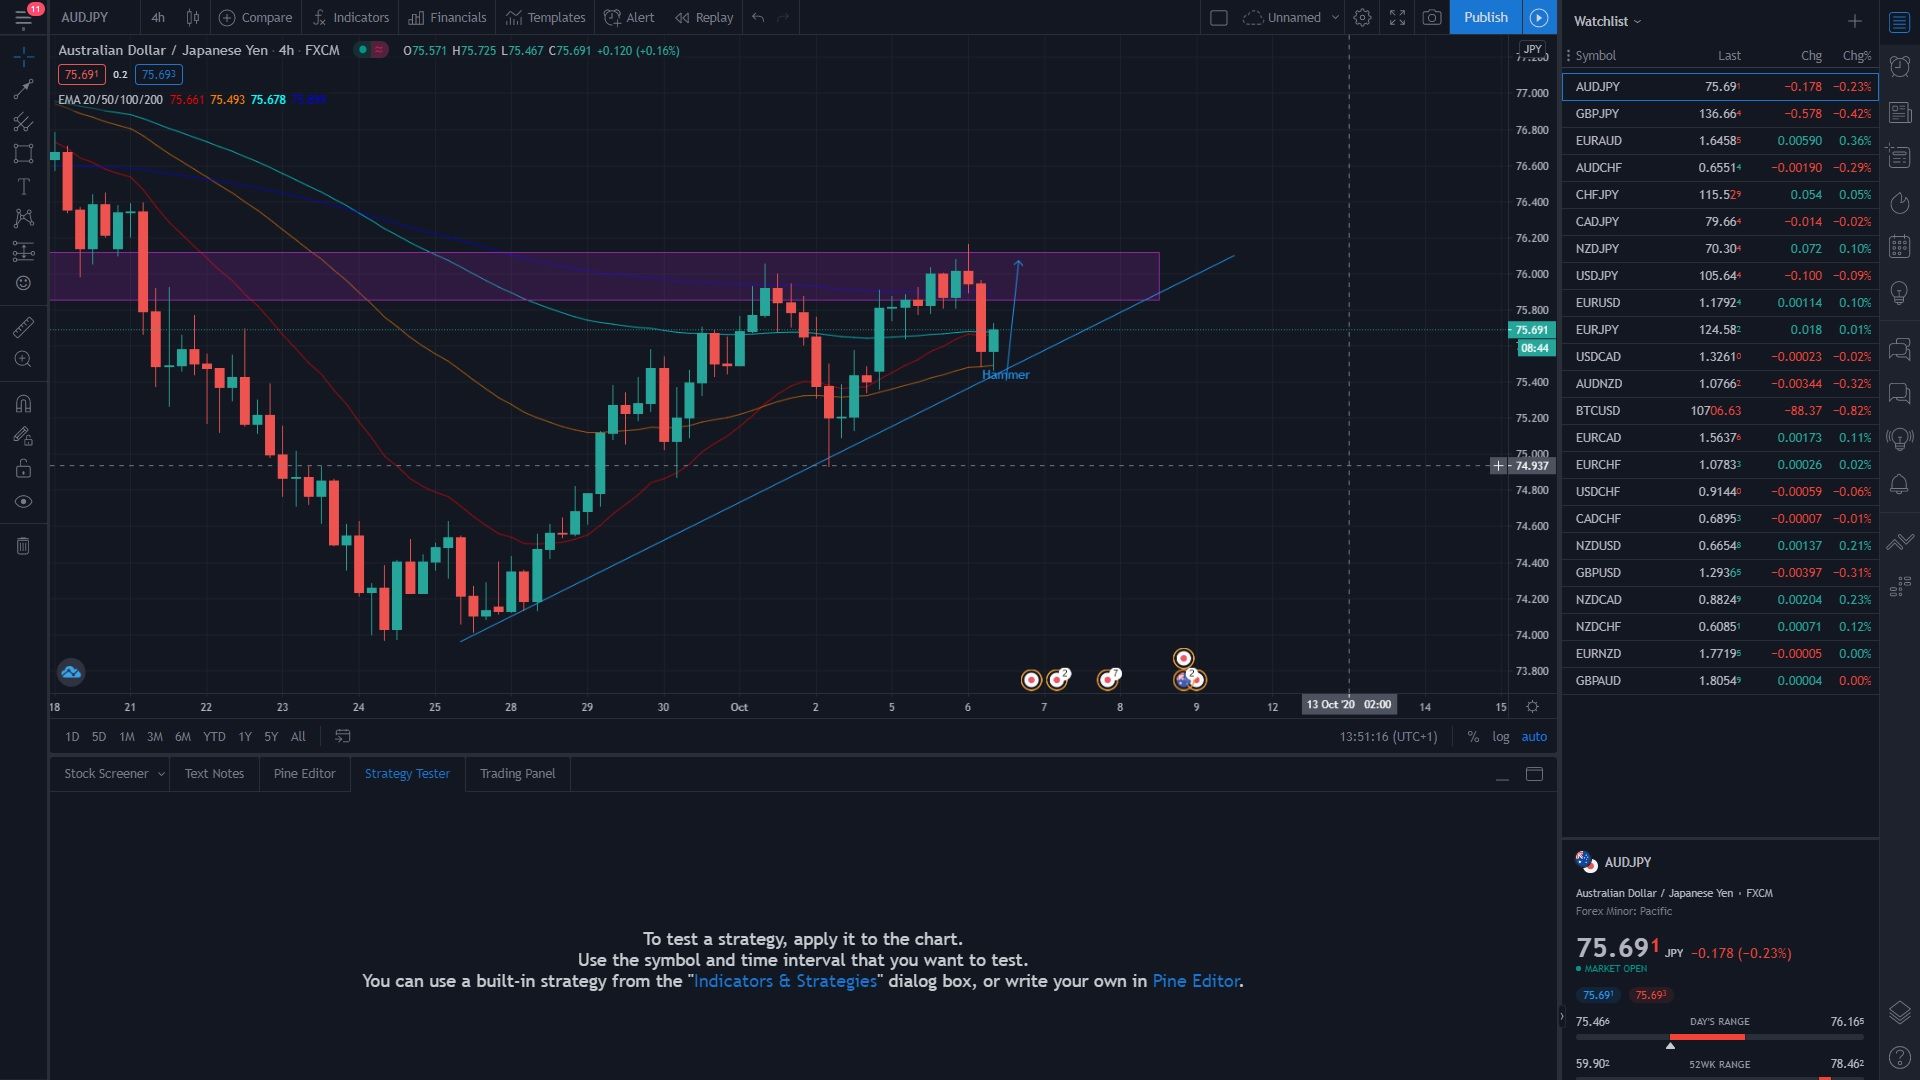Add symbol to Watchlist plus icon
The height and width of the screenshot is (1080, 1920).
(1854, 21)
